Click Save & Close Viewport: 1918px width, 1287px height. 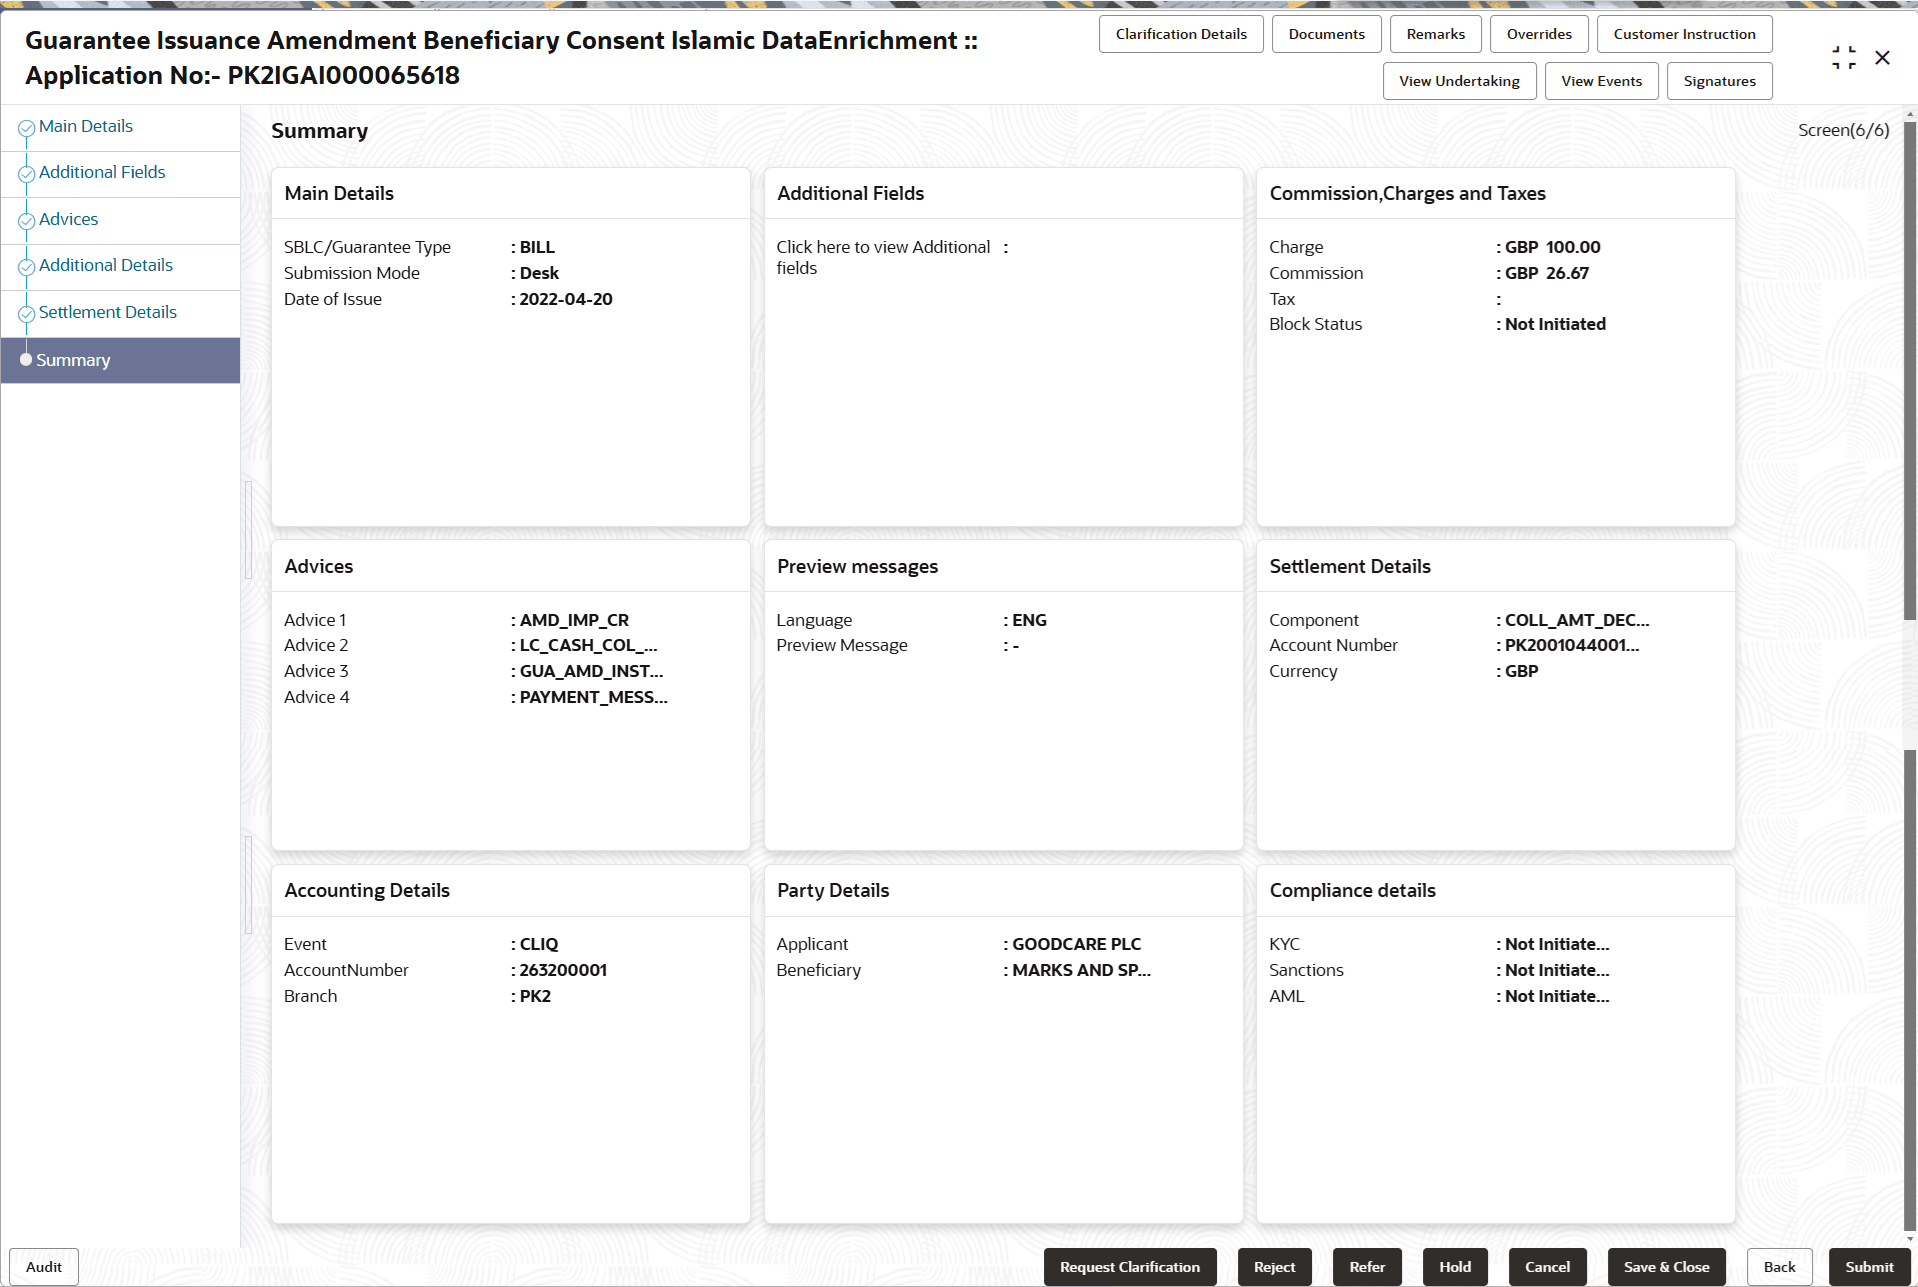click(1666, 1267)
